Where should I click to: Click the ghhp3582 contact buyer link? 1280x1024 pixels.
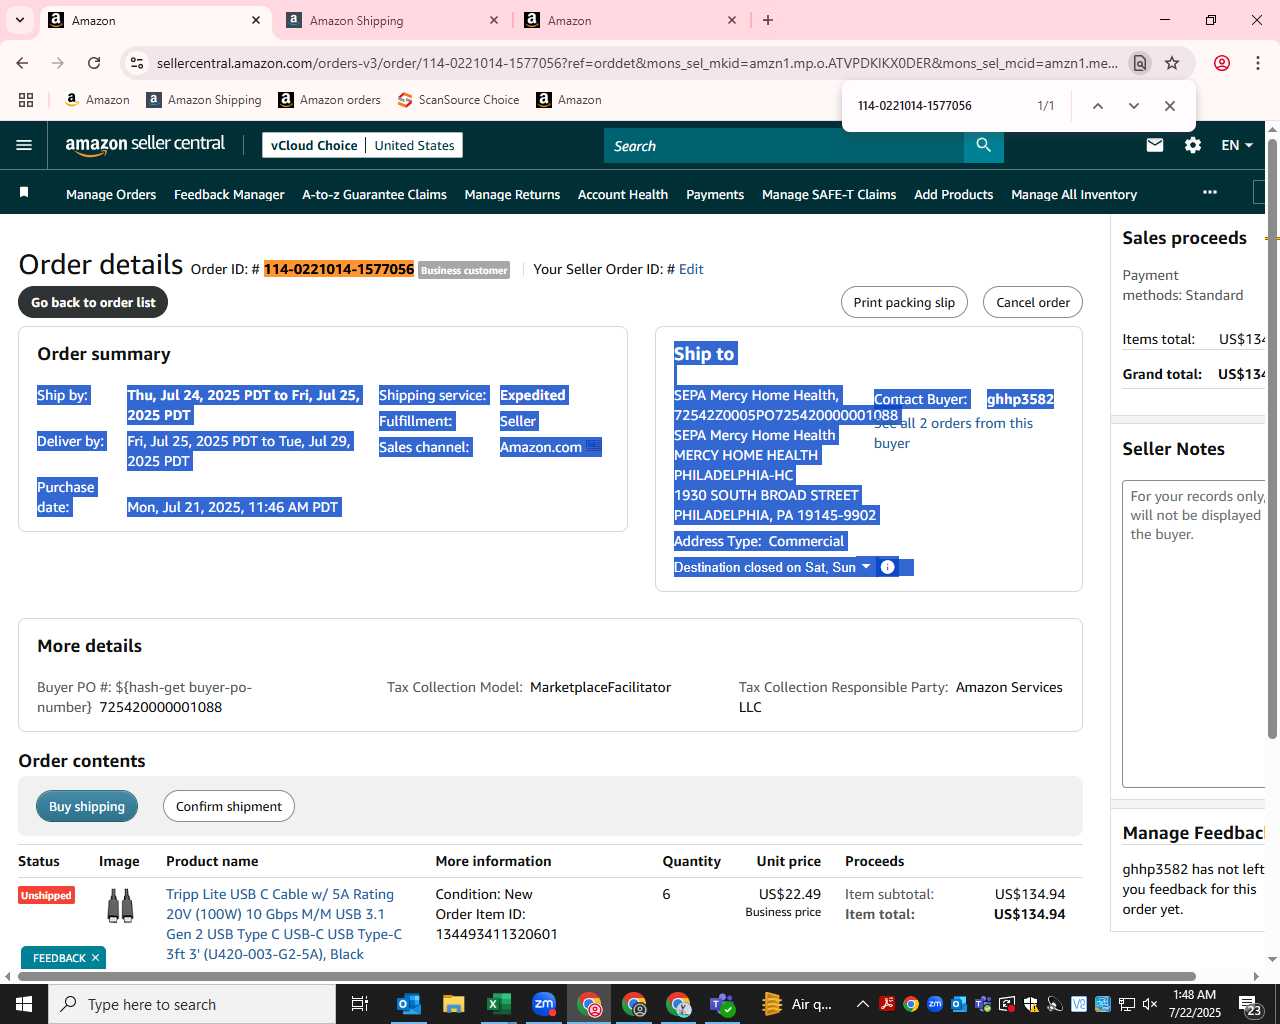[1020, 399]
